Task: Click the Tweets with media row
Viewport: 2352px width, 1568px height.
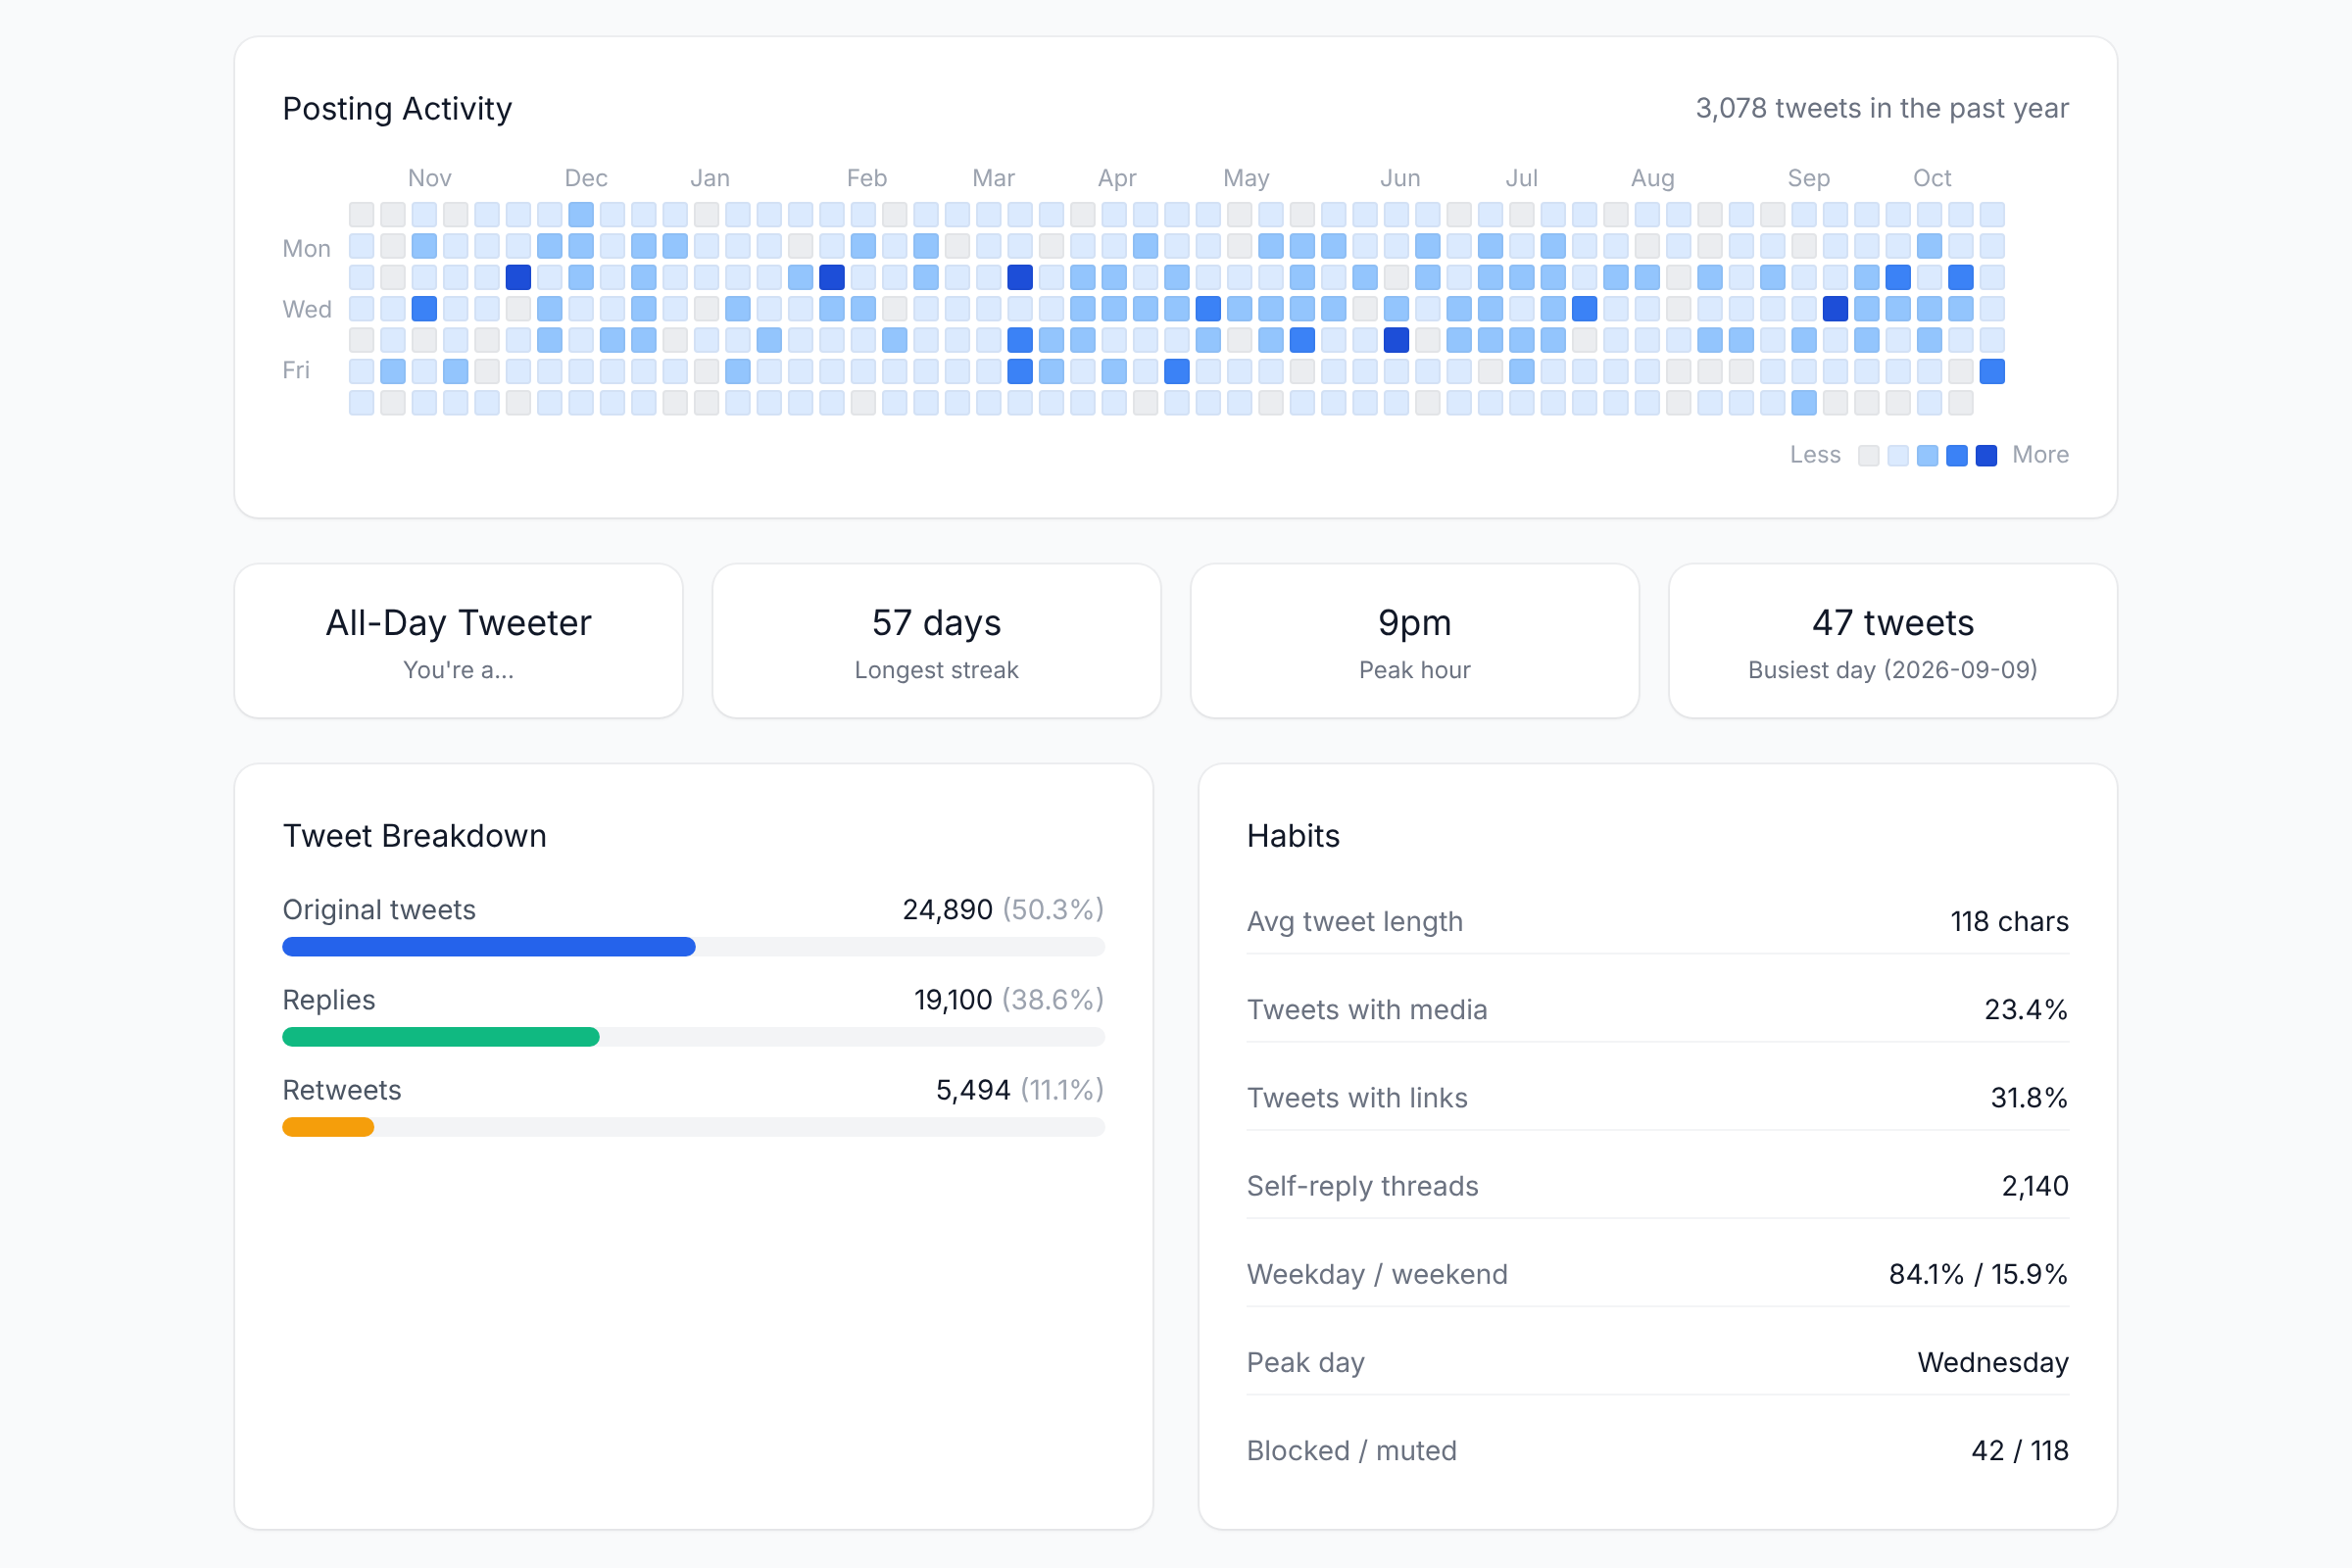Action: (1658, 1010)
